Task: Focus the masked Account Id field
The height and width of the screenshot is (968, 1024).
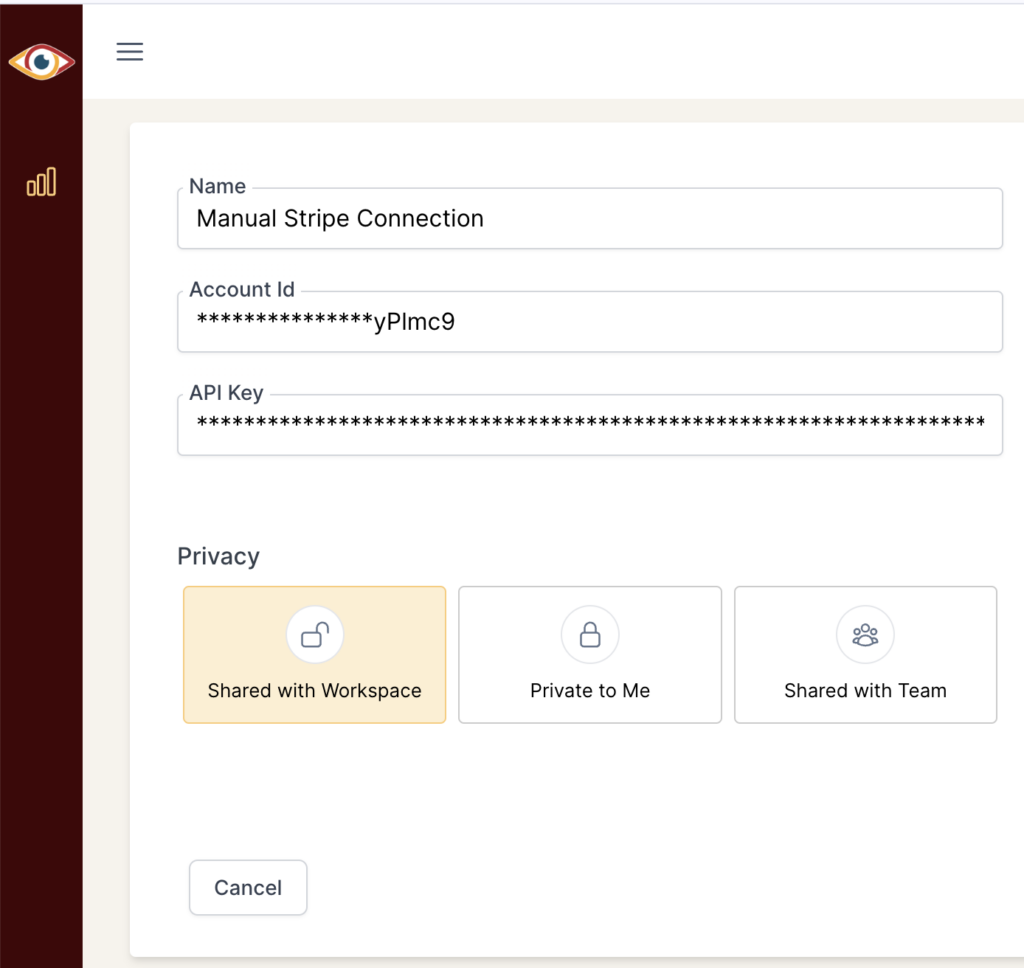Action: coord(589,321)
